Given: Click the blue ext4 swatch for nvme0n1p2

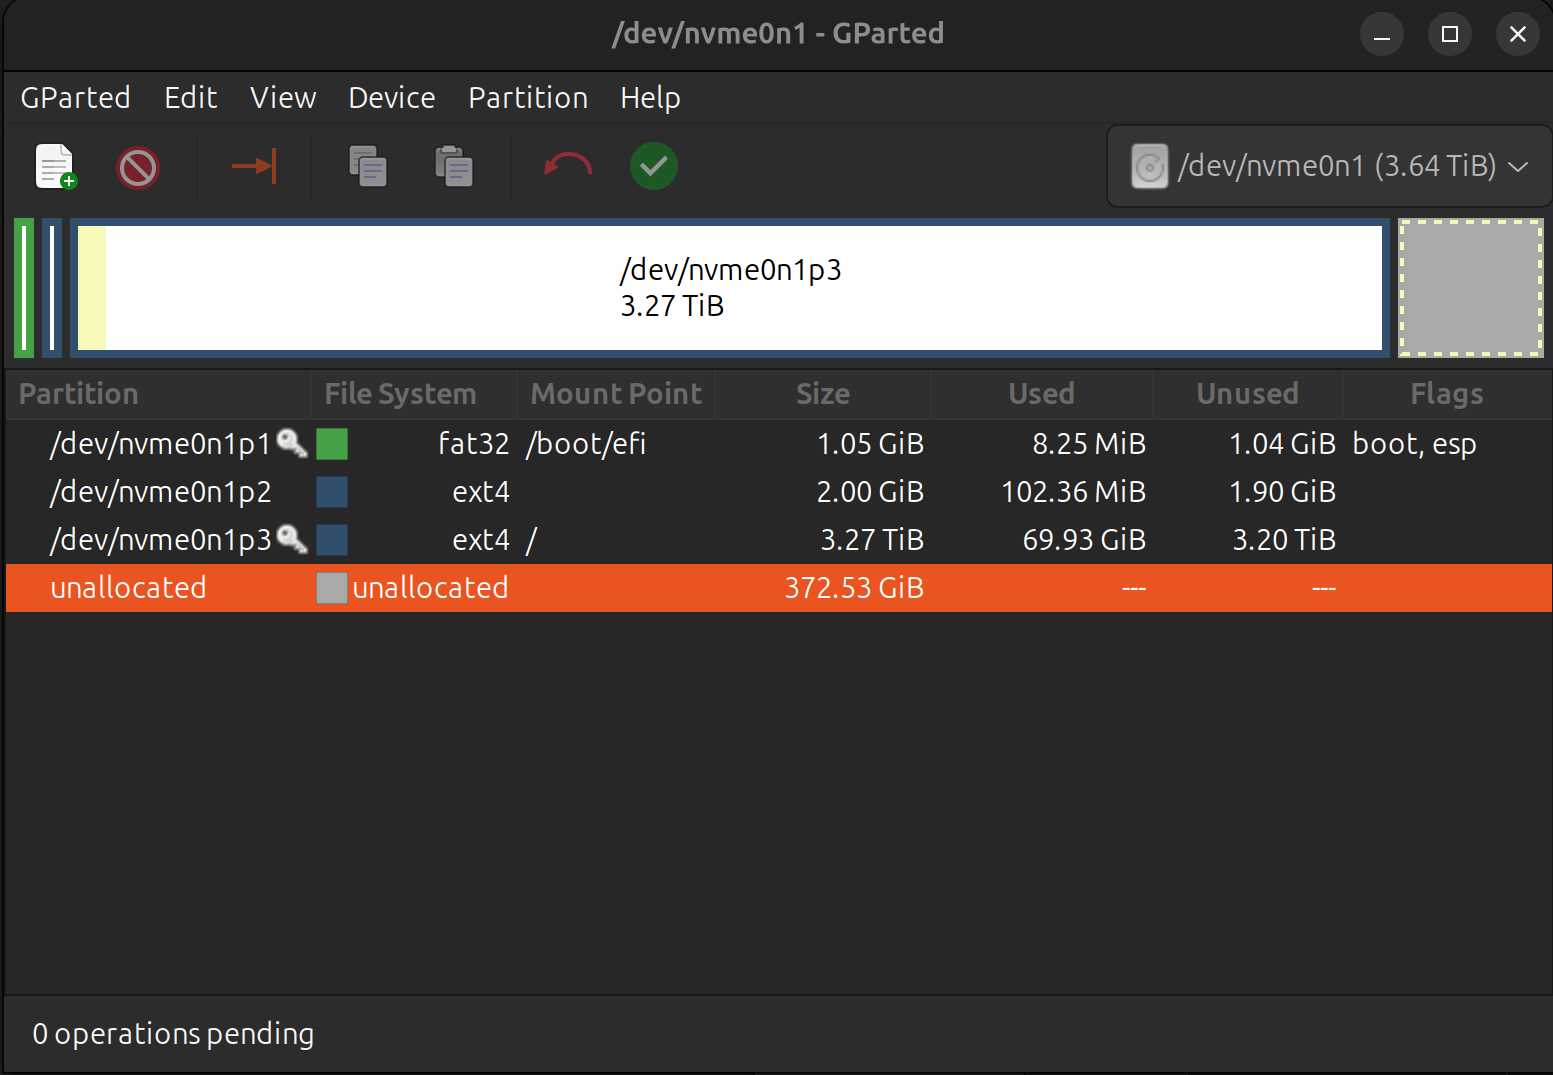Looking at the screenshot, I should tap(332, 492).
